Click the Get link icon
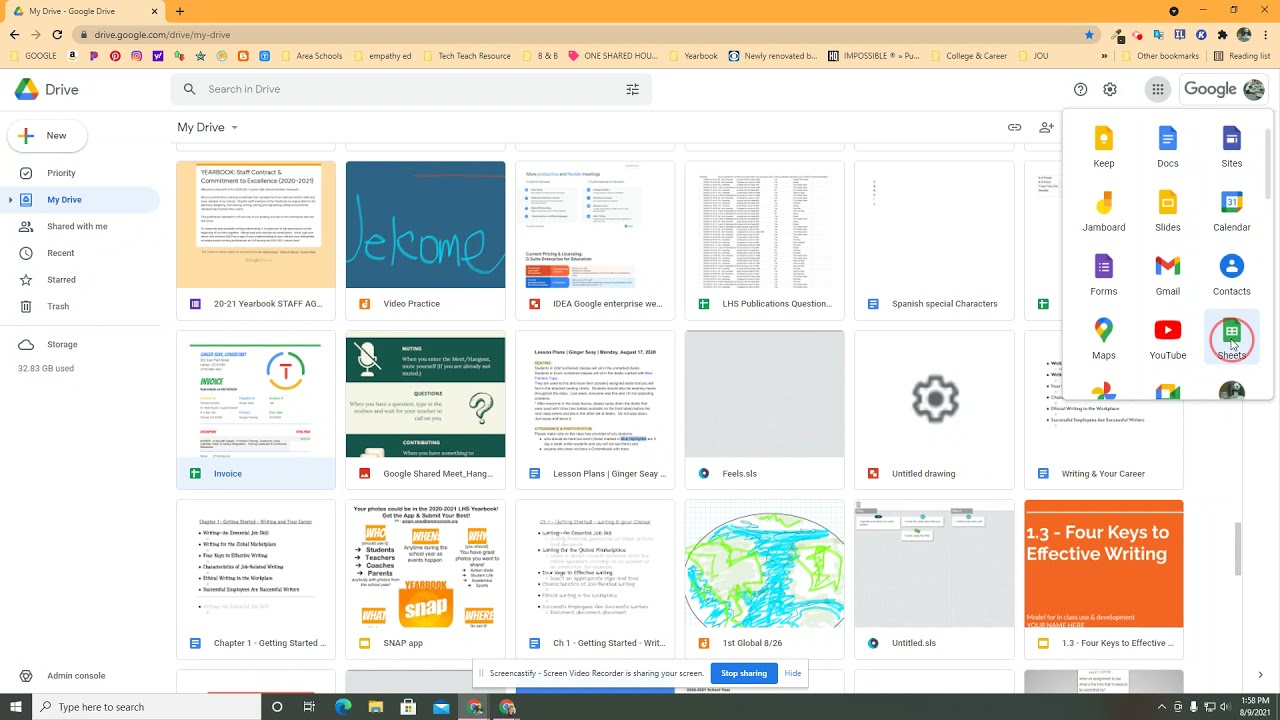The height and width of the screenshot is (720, 1280). coord(1014,127)
